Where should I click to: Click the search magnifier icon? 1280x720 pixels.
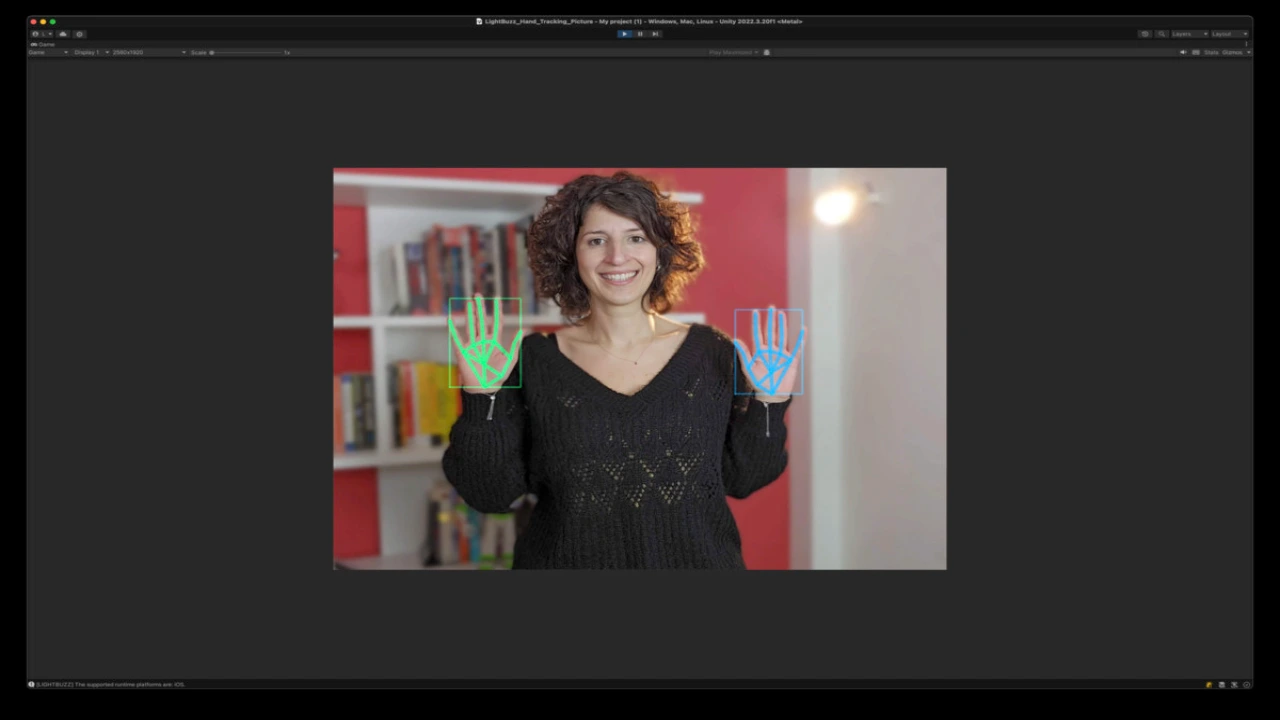pos(1162,34)
